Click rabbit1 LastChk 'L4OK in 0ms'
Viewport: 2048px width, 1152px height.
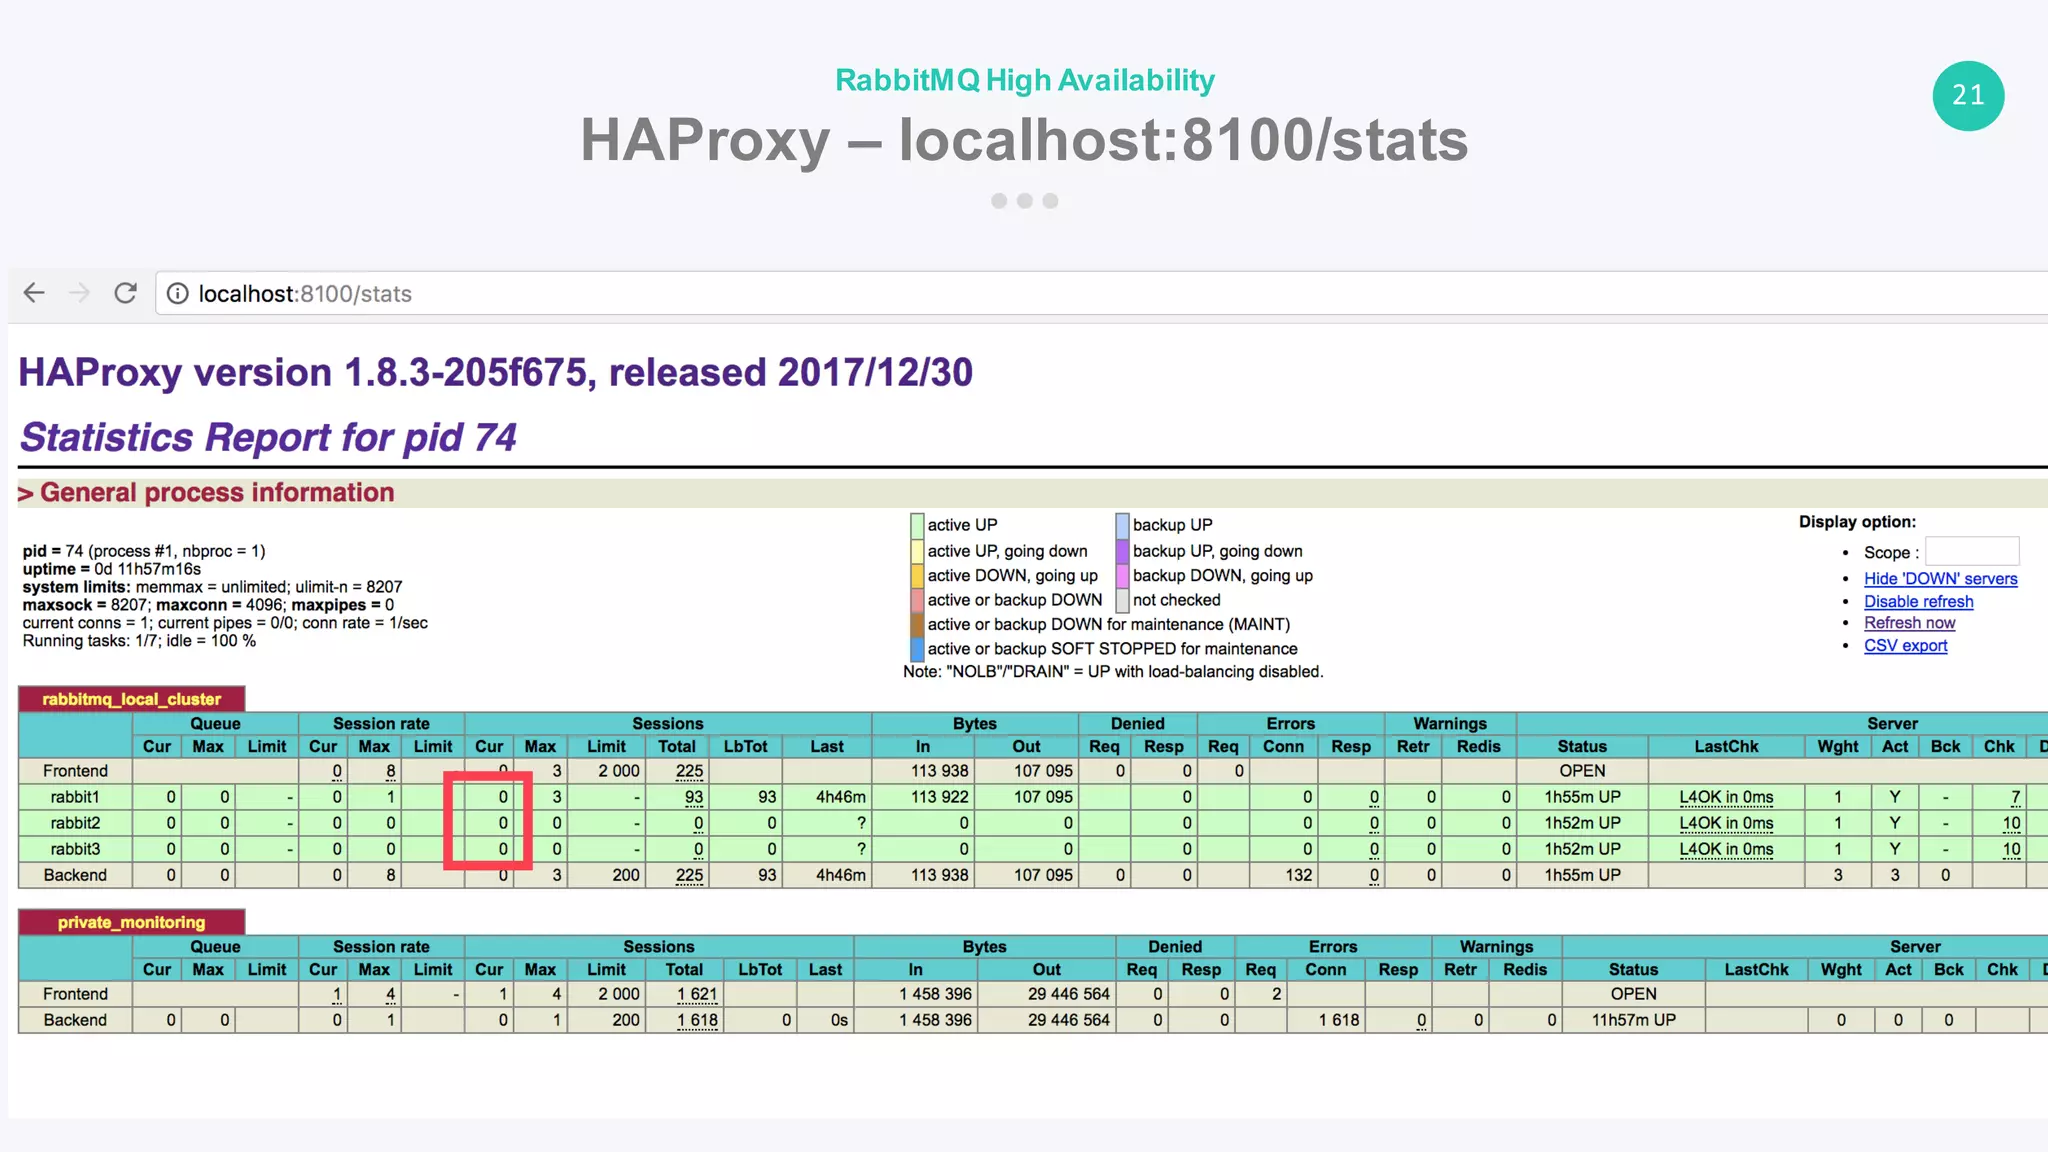pyautogui.click(x=1726, y=797)
